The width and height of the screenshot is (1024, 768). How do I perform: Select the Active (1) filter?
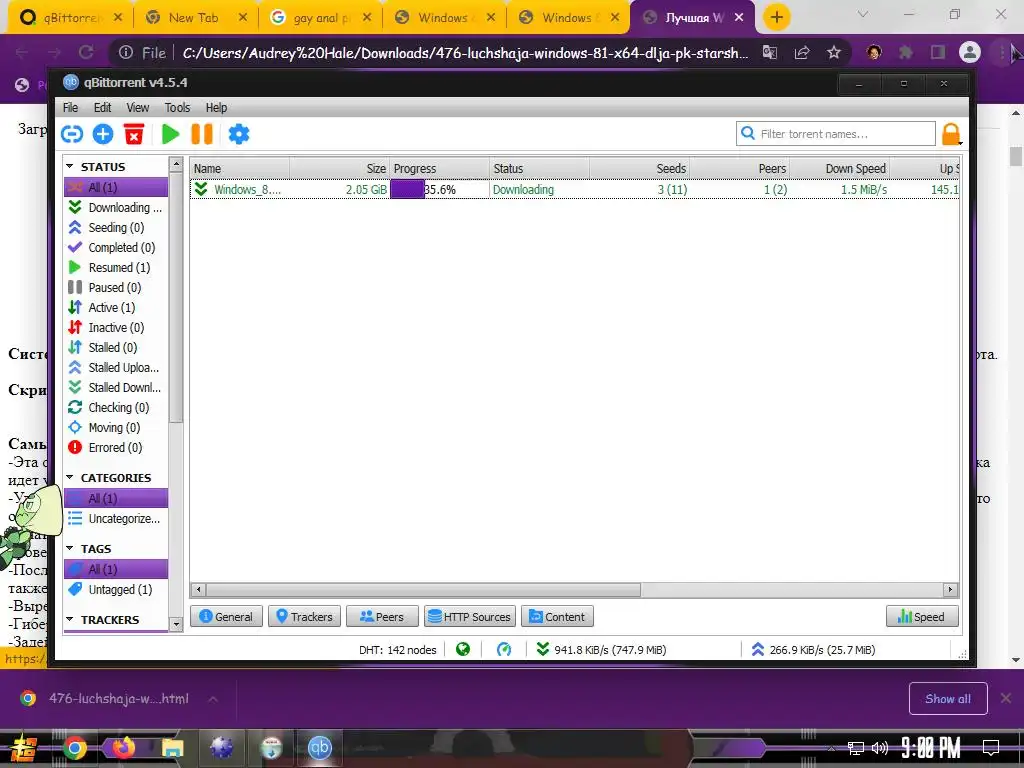(x=116, y=308)
